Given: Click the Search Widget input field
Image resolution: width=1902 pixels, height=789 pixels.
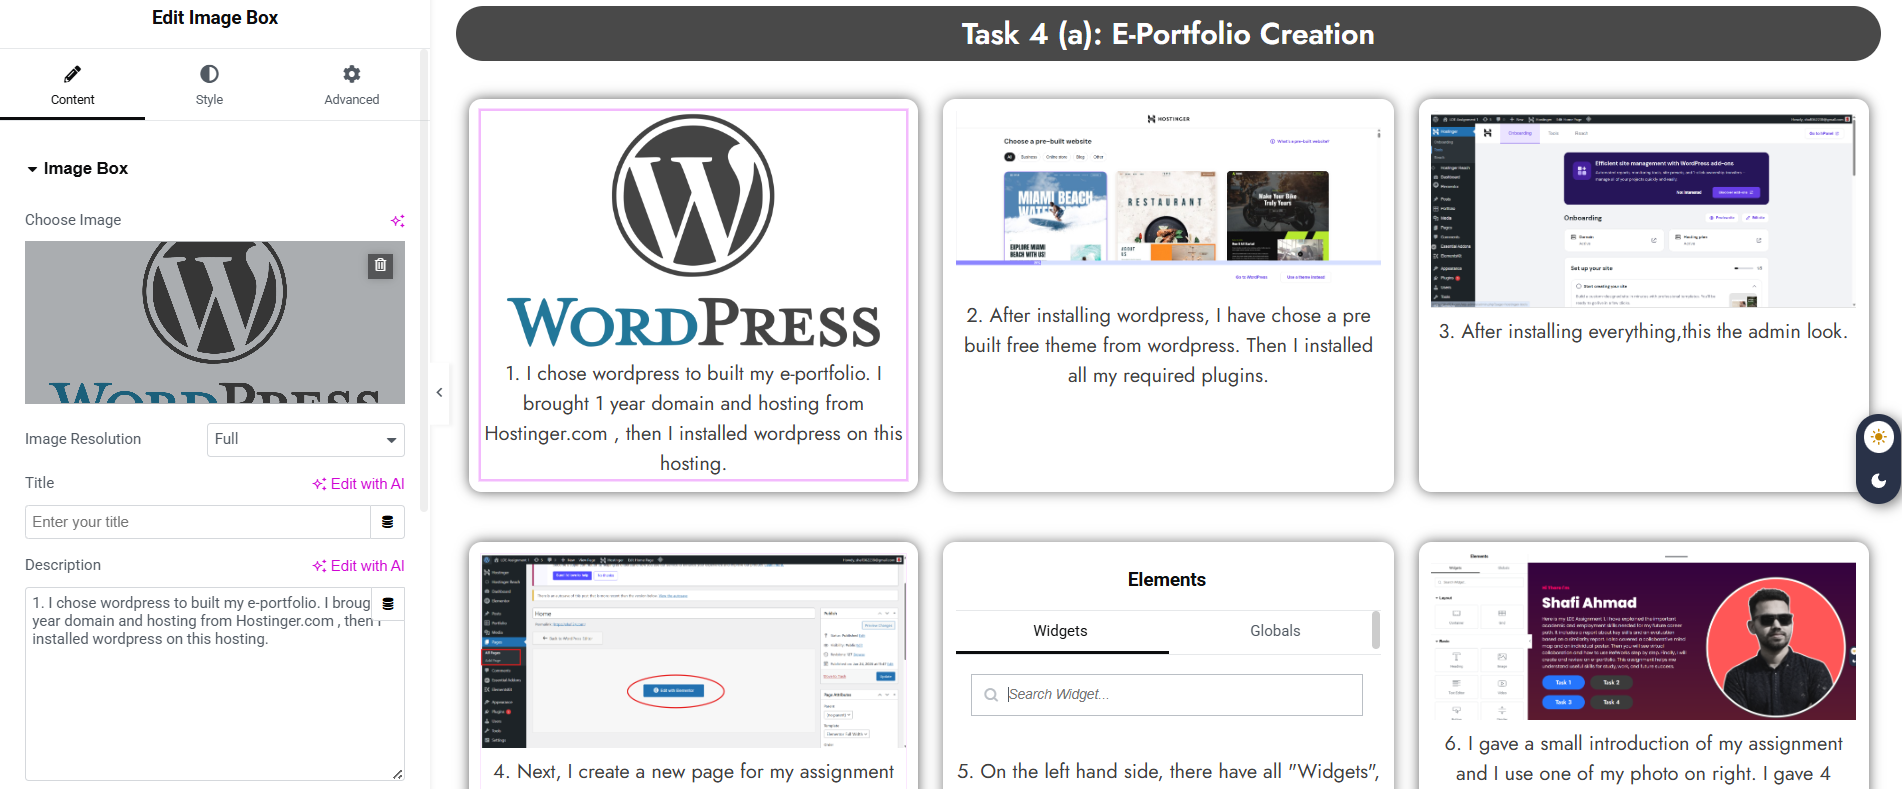Looking at the screenshot, I should coord(1166,695).
